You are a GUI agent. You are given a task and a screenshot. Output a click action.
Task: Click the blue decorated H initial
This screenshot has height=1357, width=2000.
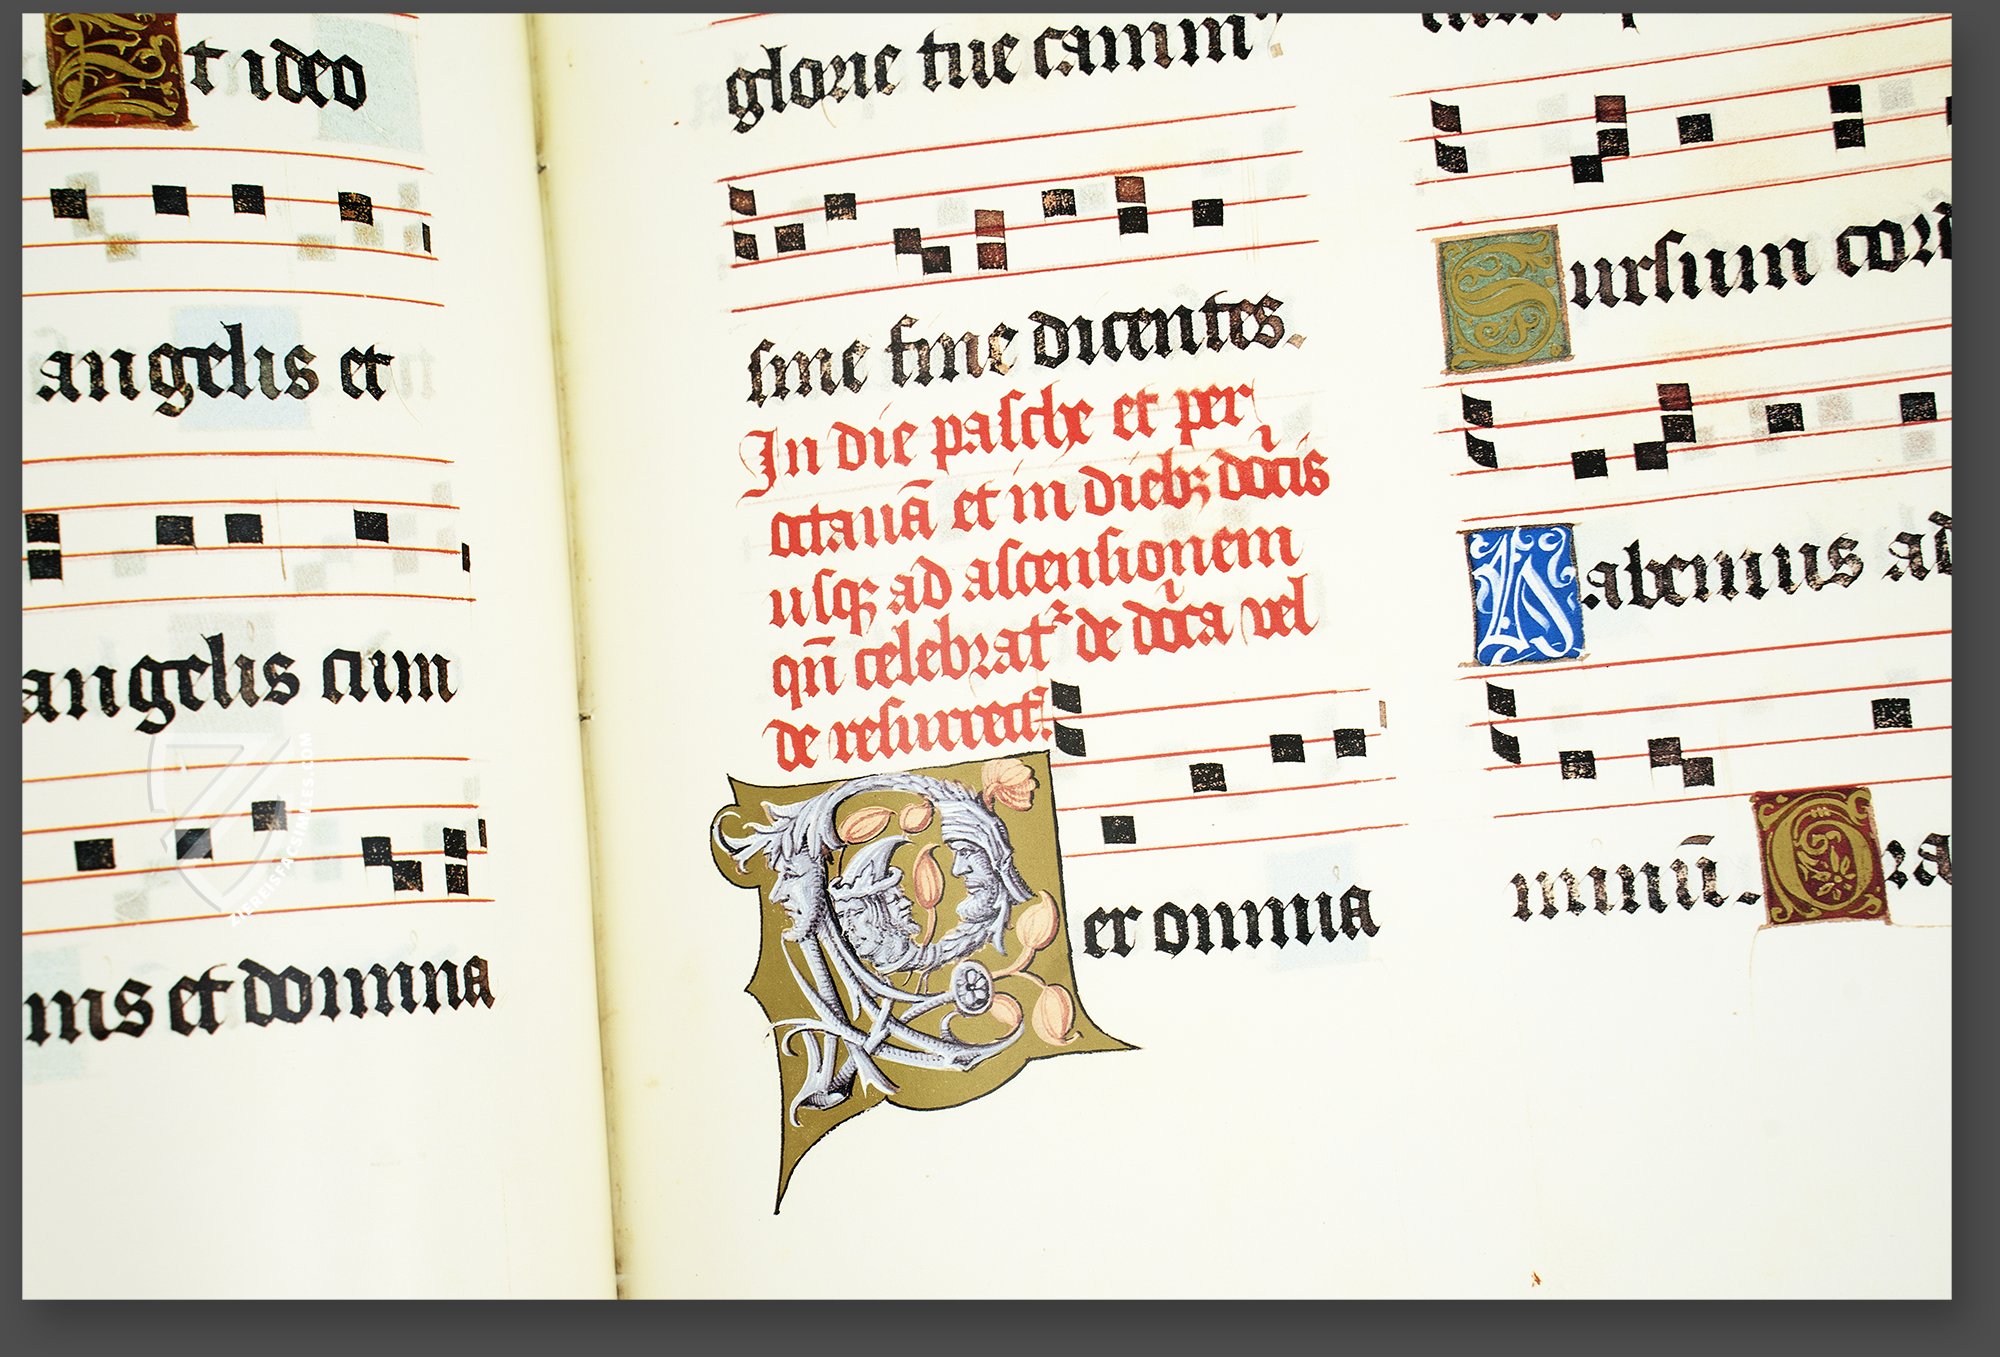(1525, 596)
